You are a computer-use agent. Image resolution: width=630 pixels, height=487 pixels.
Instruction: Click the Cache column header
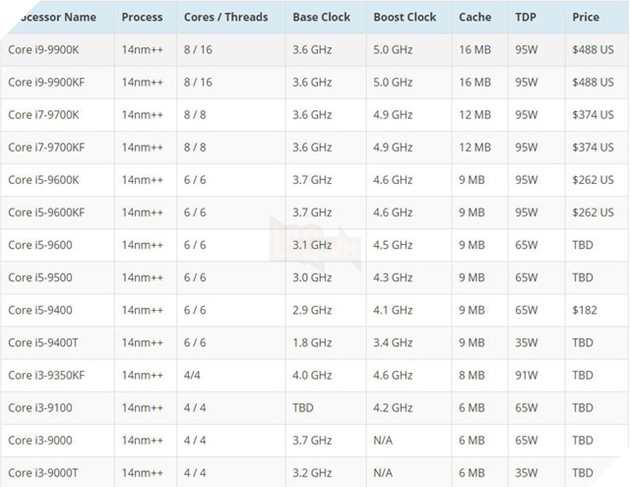[x=475, y=17]
